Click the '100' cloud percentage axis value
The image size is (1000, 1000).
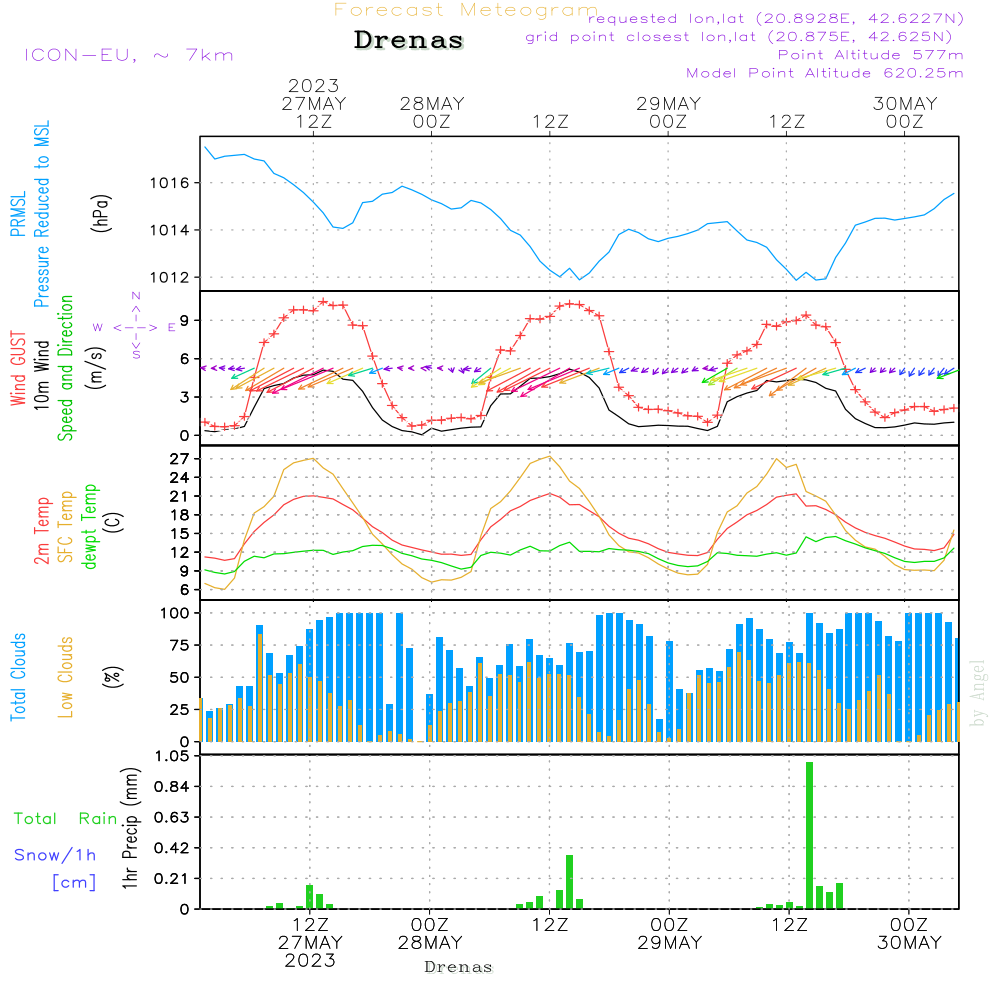coord(175,614)
